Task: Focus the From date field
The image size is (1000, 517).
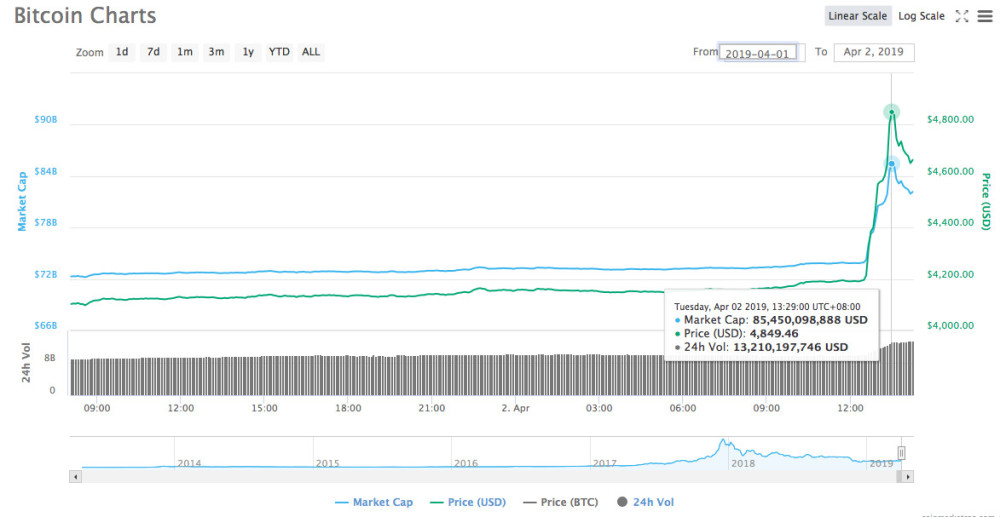Action: [x=758, y=52]
